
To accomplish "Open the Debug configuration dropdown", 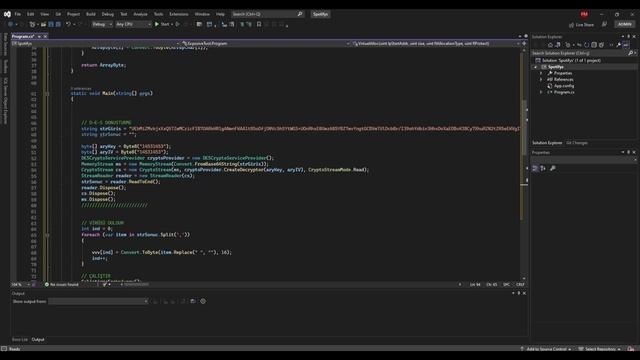I will pyautogui.click(x=102, y=24).
